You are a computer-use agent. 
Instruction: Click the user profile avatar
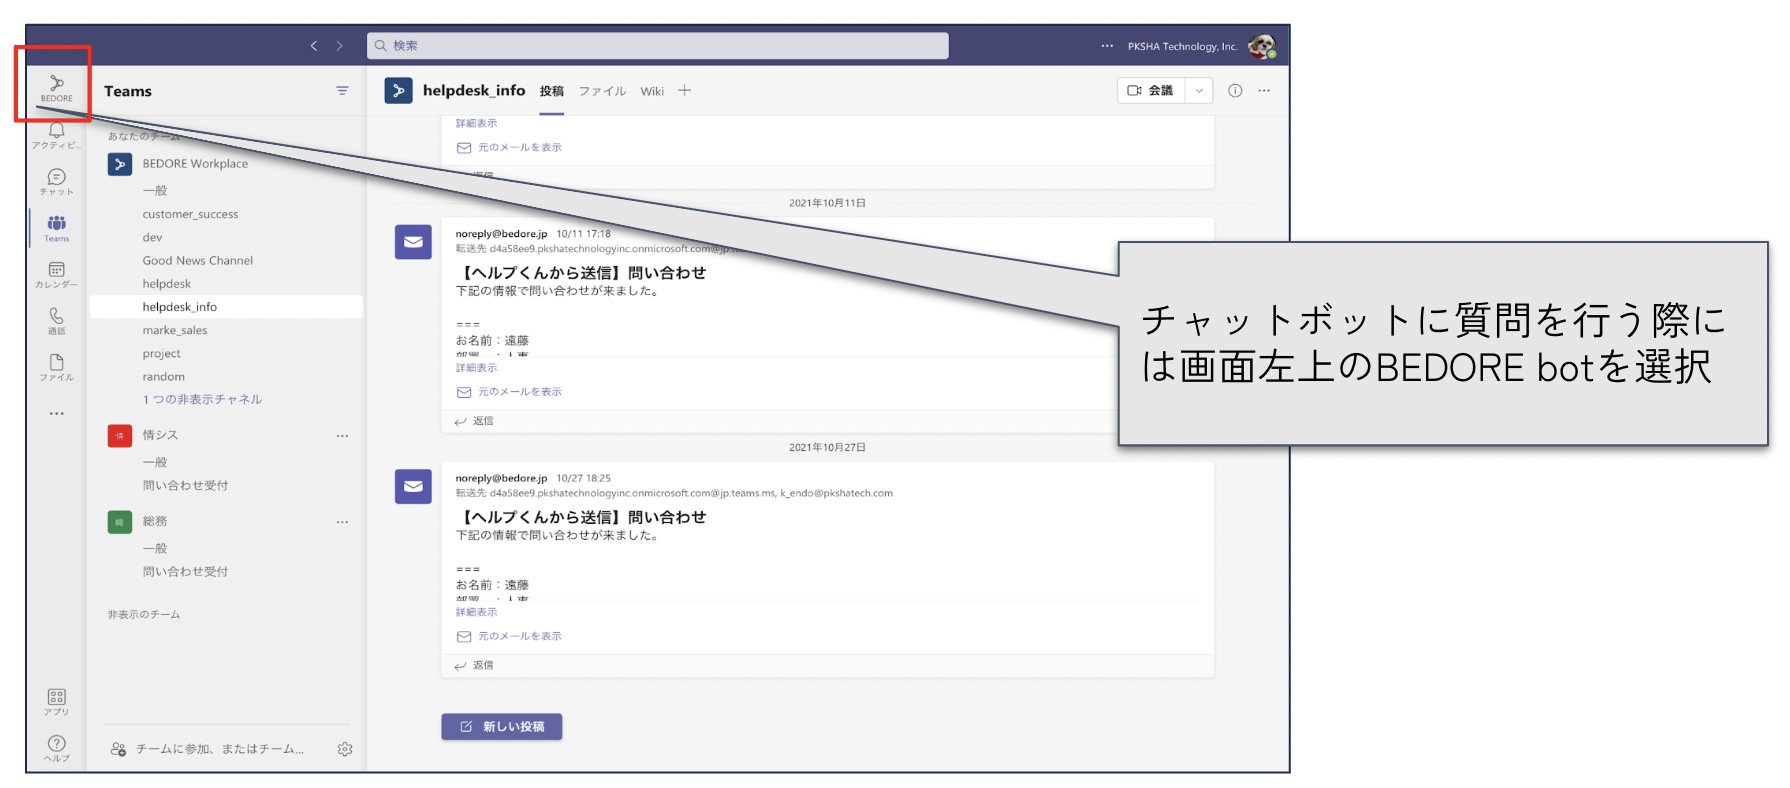1262,46
